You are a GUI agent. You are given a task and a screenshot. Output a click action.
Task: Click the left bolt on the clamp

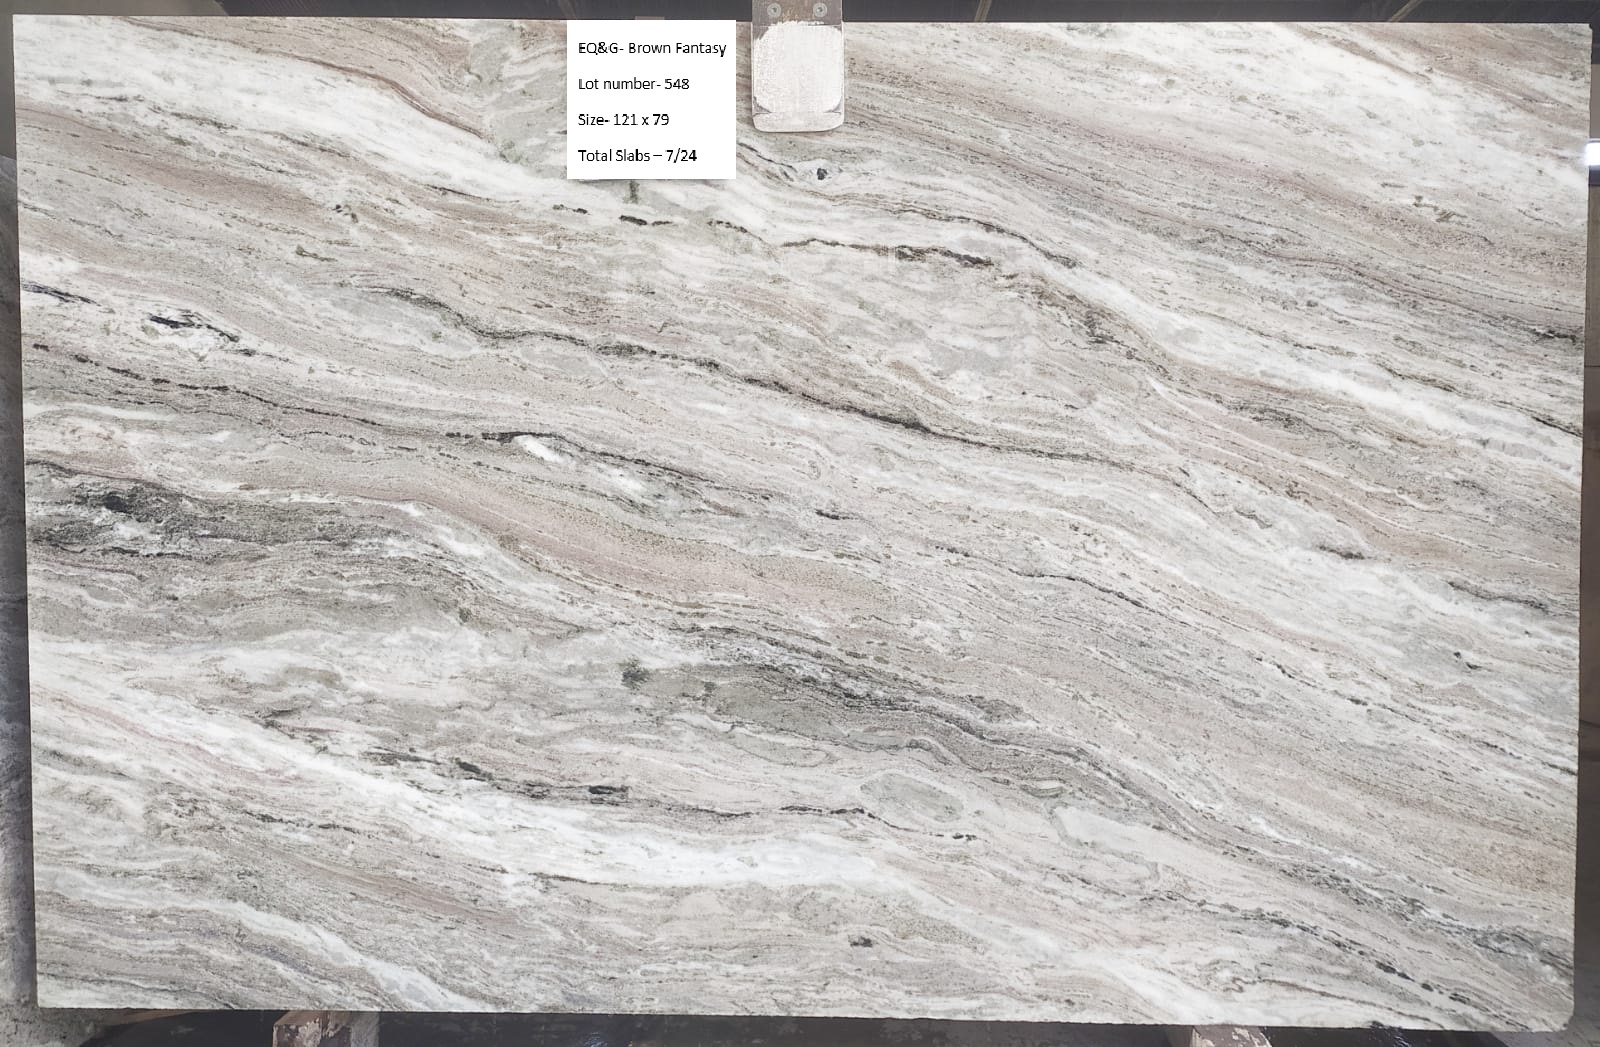[773, 8]
